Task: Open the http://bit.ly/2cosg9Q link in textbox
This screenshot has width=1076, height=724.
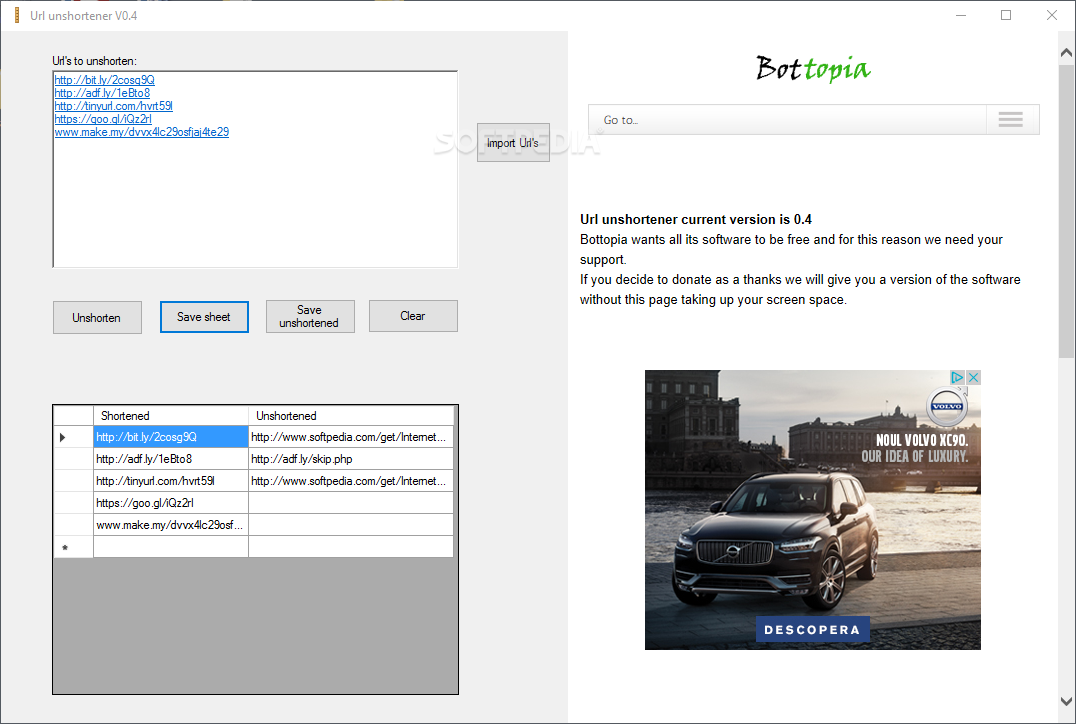Action: (x=104, y=80)
